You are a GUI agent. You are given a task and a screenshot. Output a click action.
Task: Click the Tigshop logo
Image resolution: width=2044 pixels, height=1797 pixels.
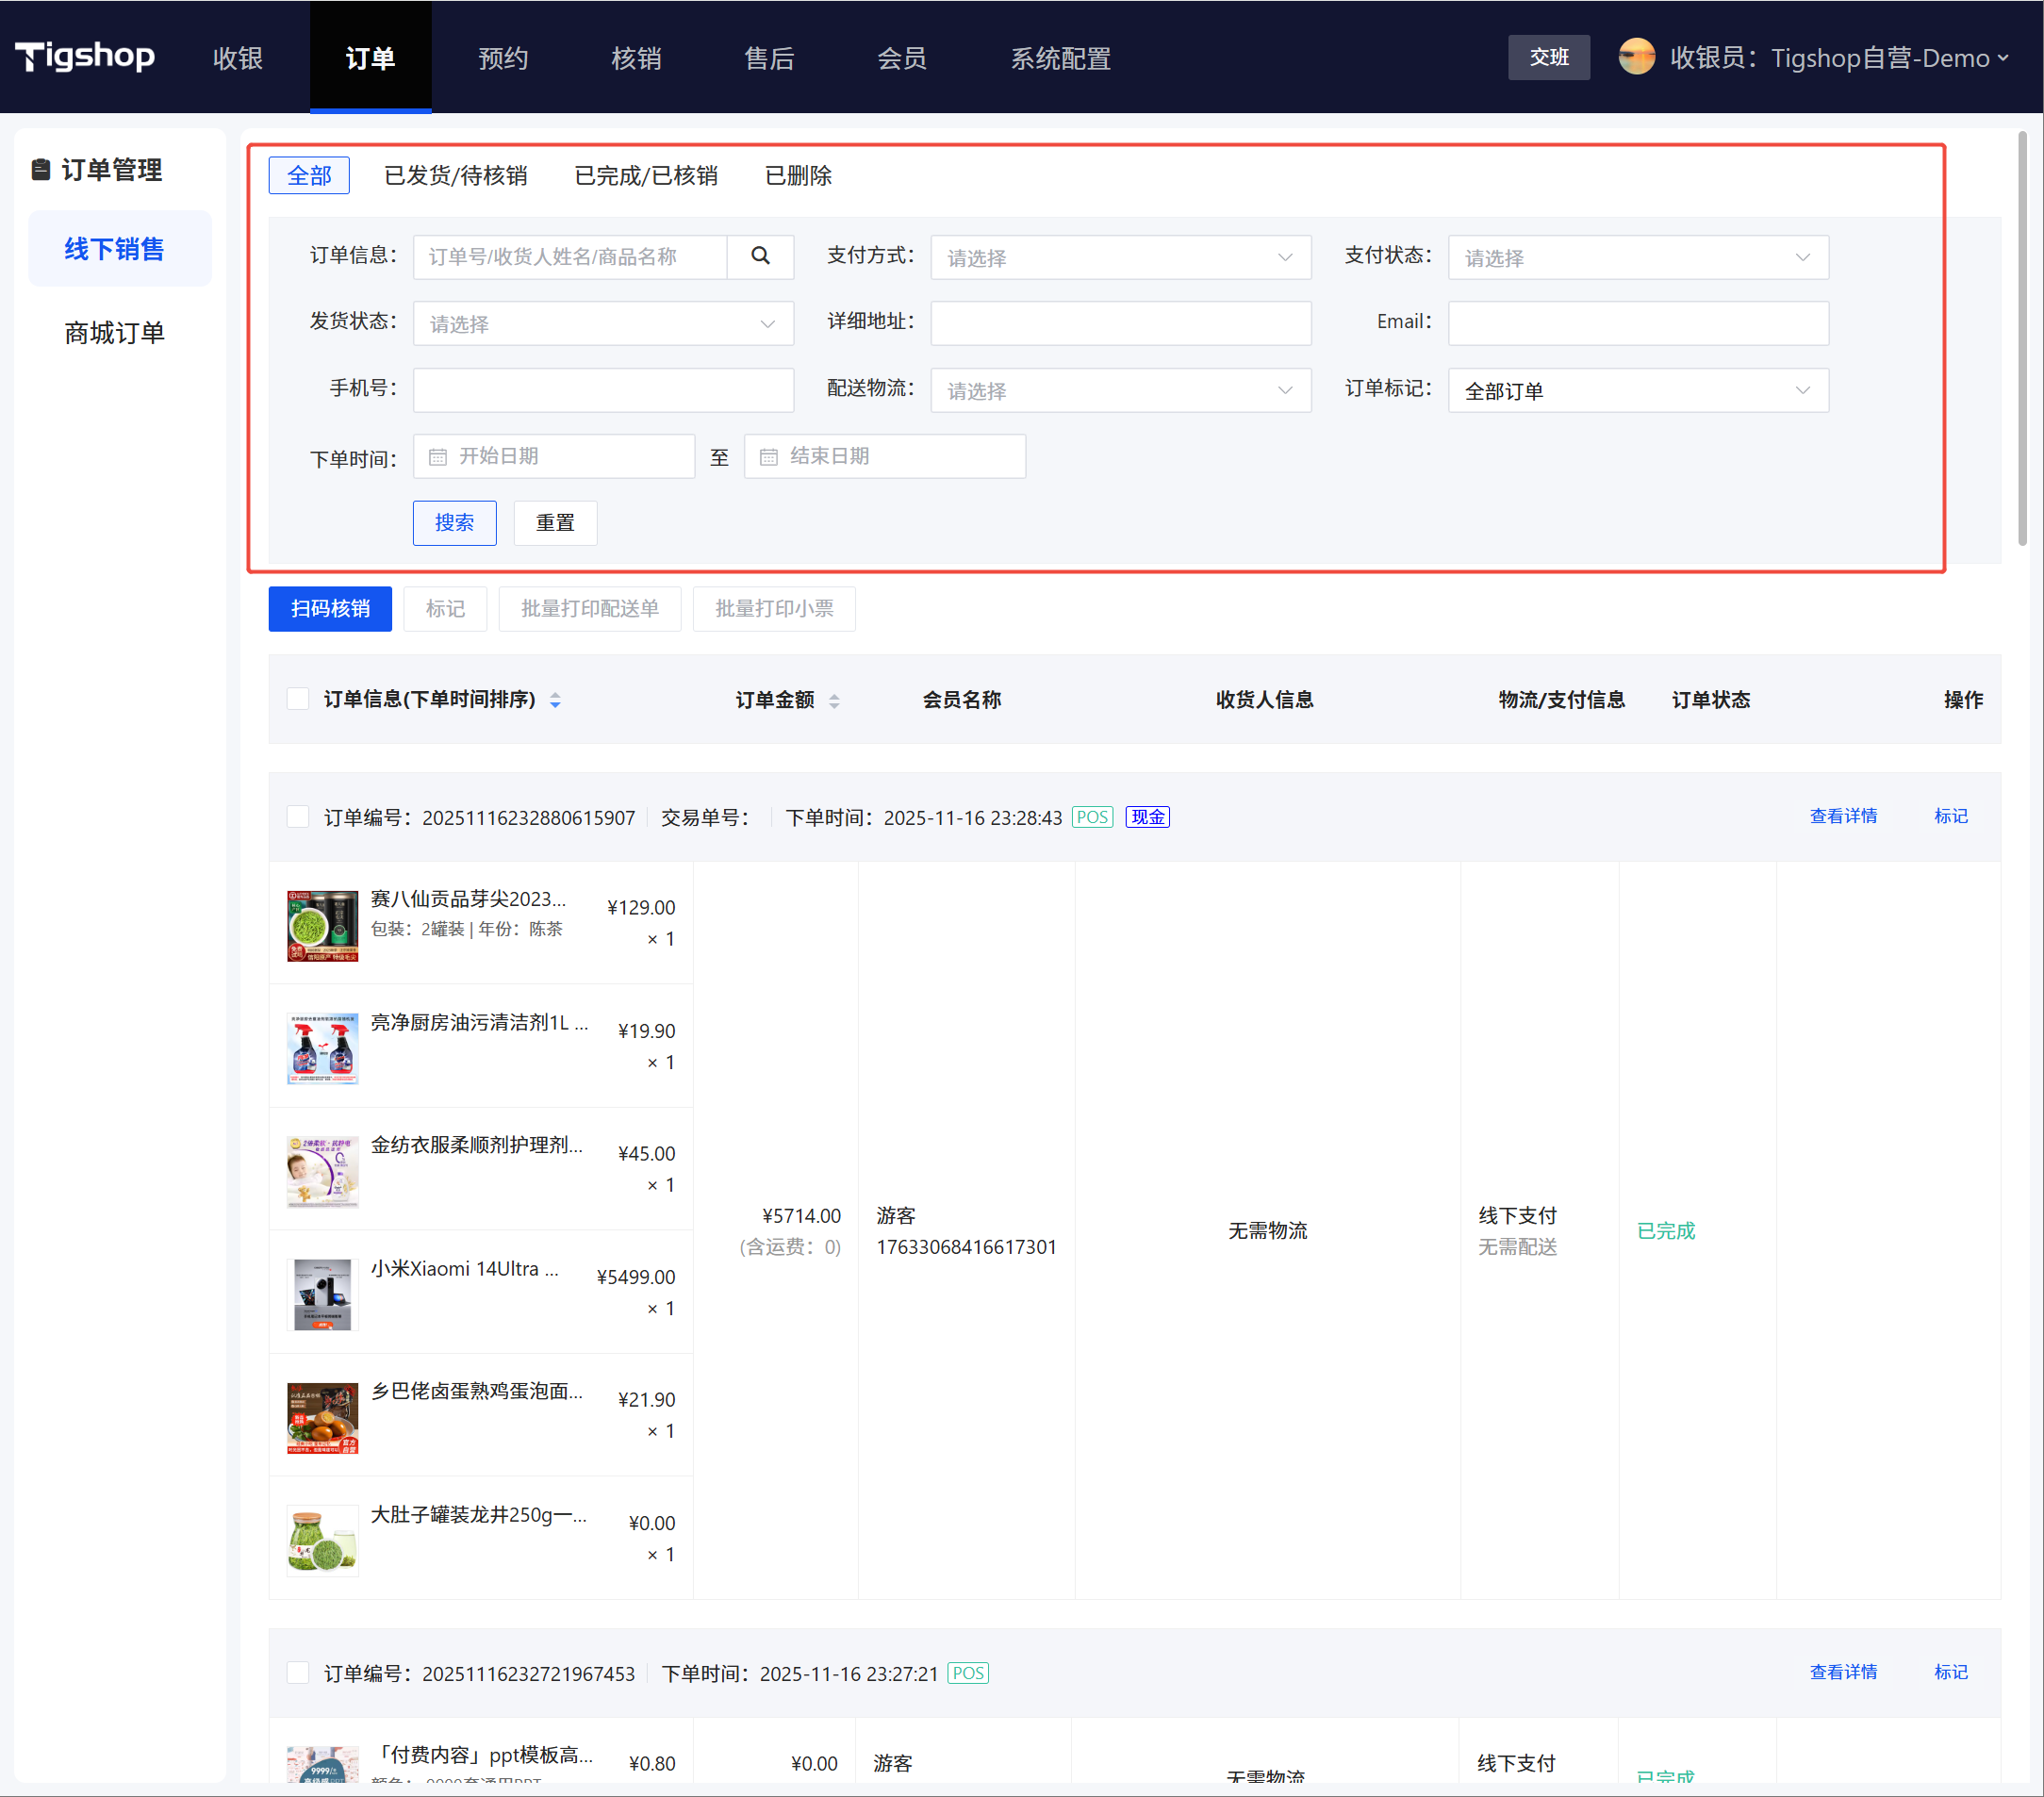(x=85, y=56)
